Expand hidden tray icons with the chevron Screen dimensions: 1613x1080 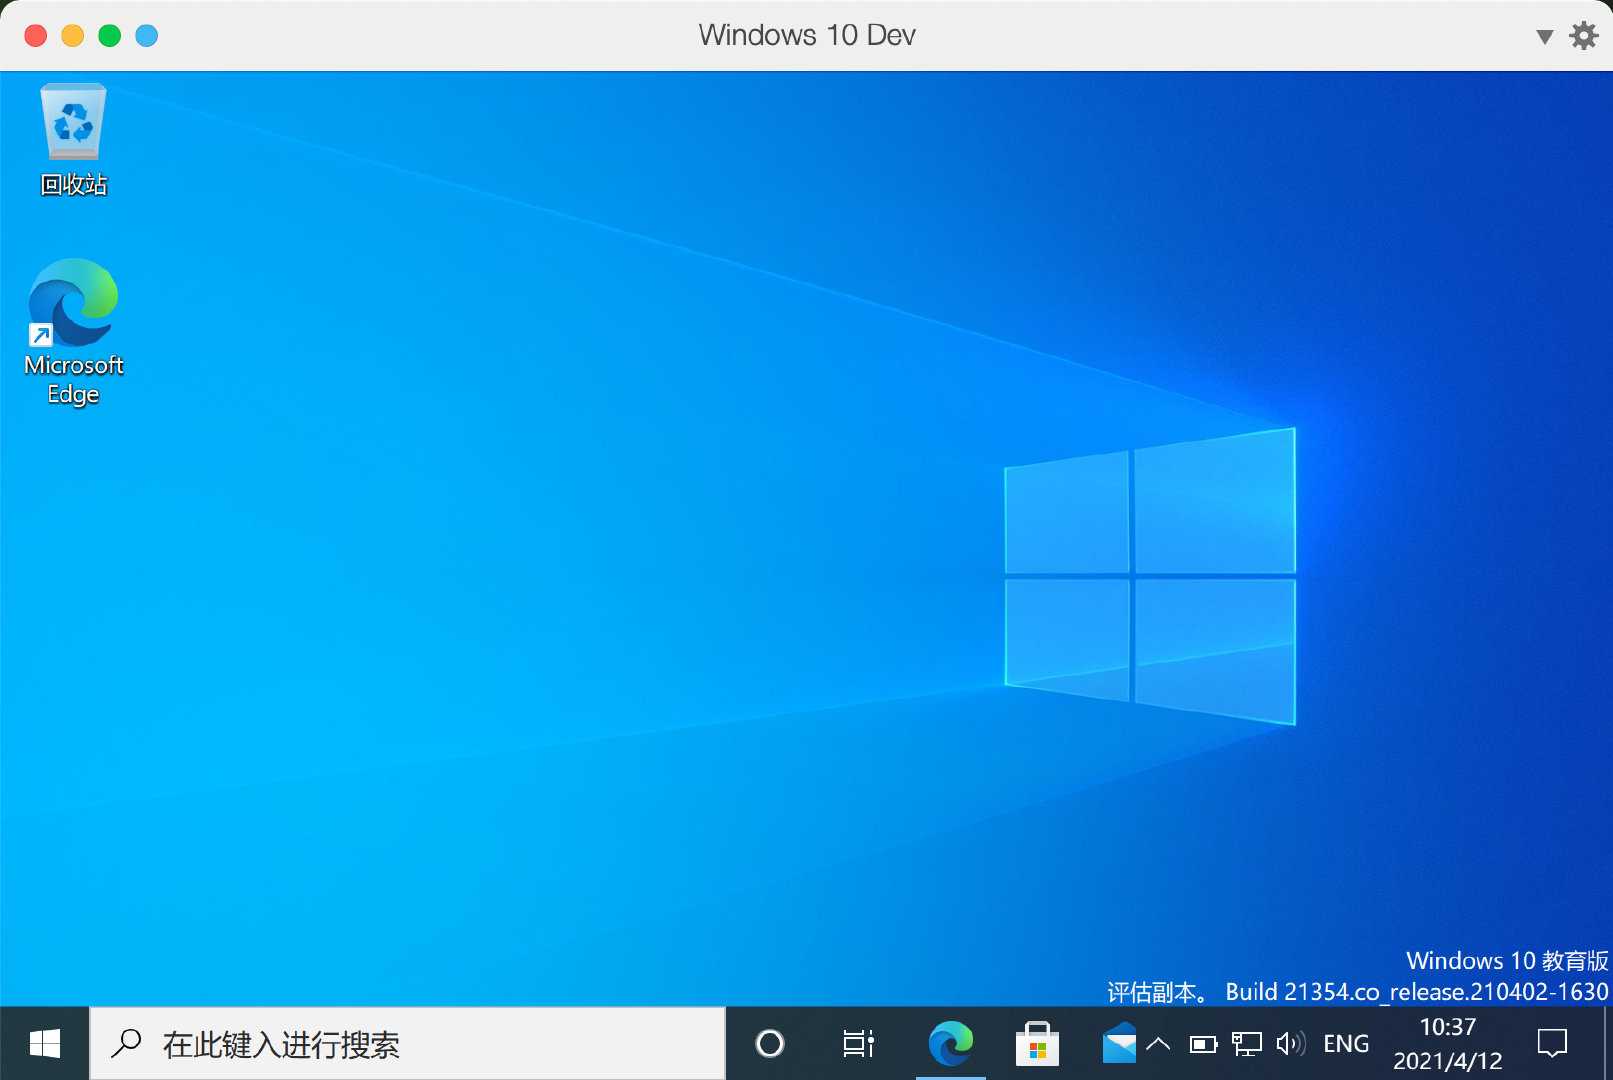(x=1158, y=1043)
